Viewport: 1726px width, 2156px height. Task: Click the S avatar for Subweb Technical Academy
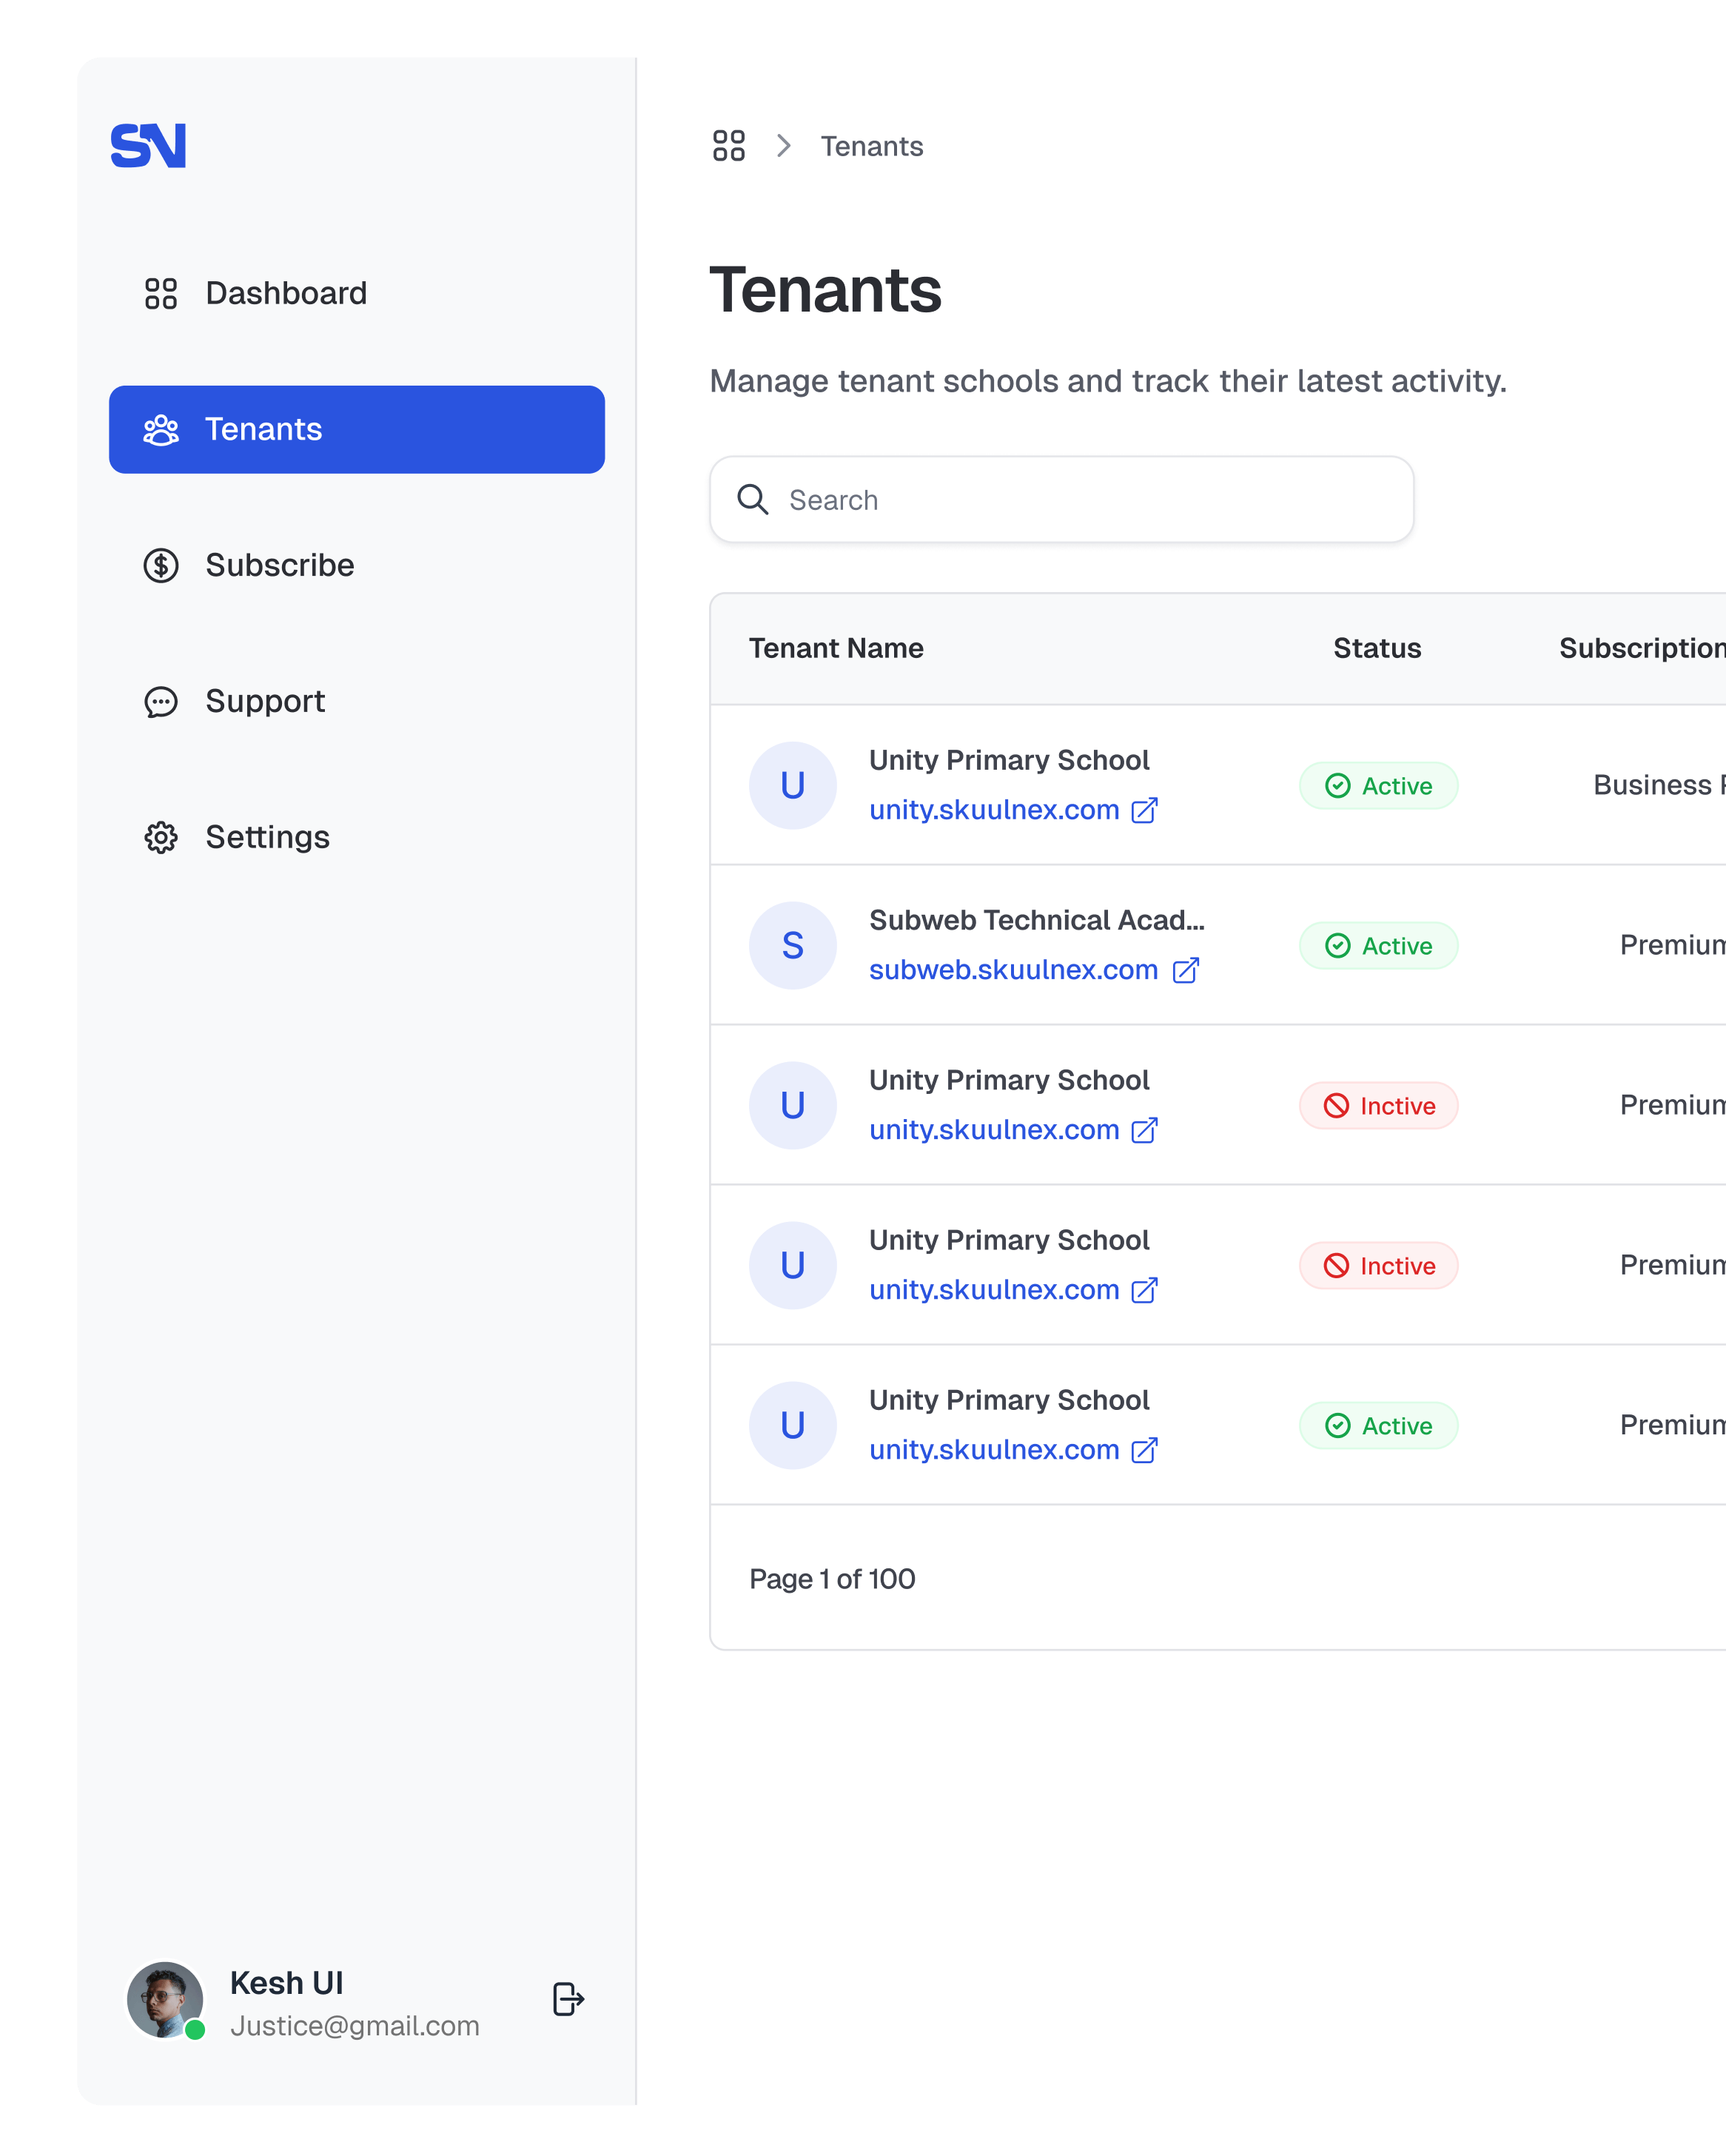792,946
